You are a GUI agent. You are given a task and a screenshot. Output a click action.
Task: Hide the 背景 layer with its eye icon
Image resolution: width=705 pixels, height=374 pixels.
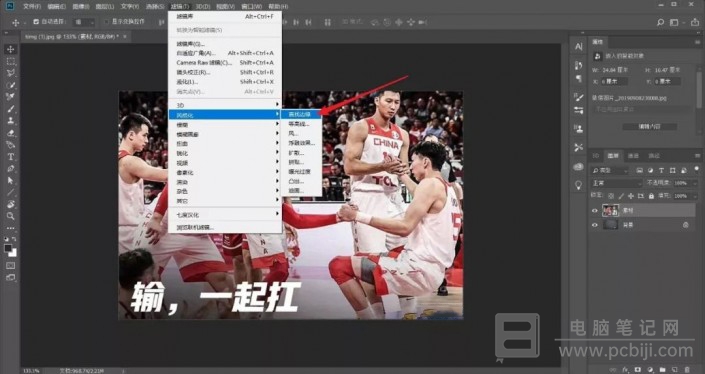pos(595,225)
